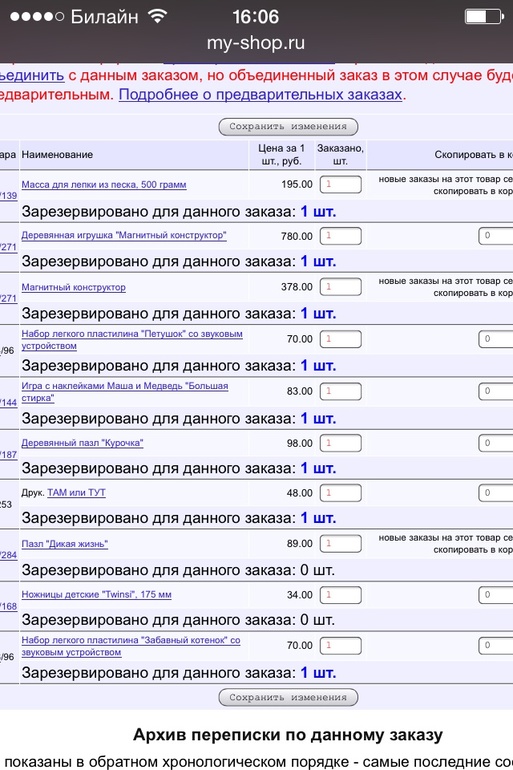Click the top 'Сохранить изменения' button
This screenshot has height=770, width=513.
(288, 127)
